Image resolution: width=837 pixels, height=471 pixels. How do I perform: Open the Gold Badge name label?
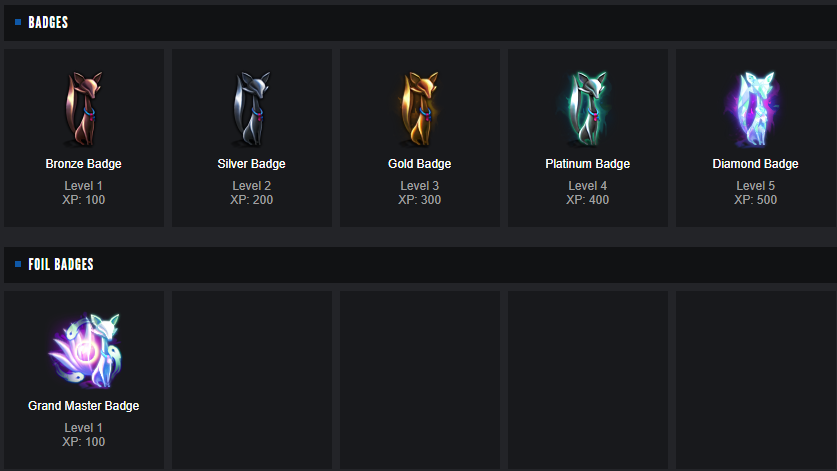coord(420,164)
